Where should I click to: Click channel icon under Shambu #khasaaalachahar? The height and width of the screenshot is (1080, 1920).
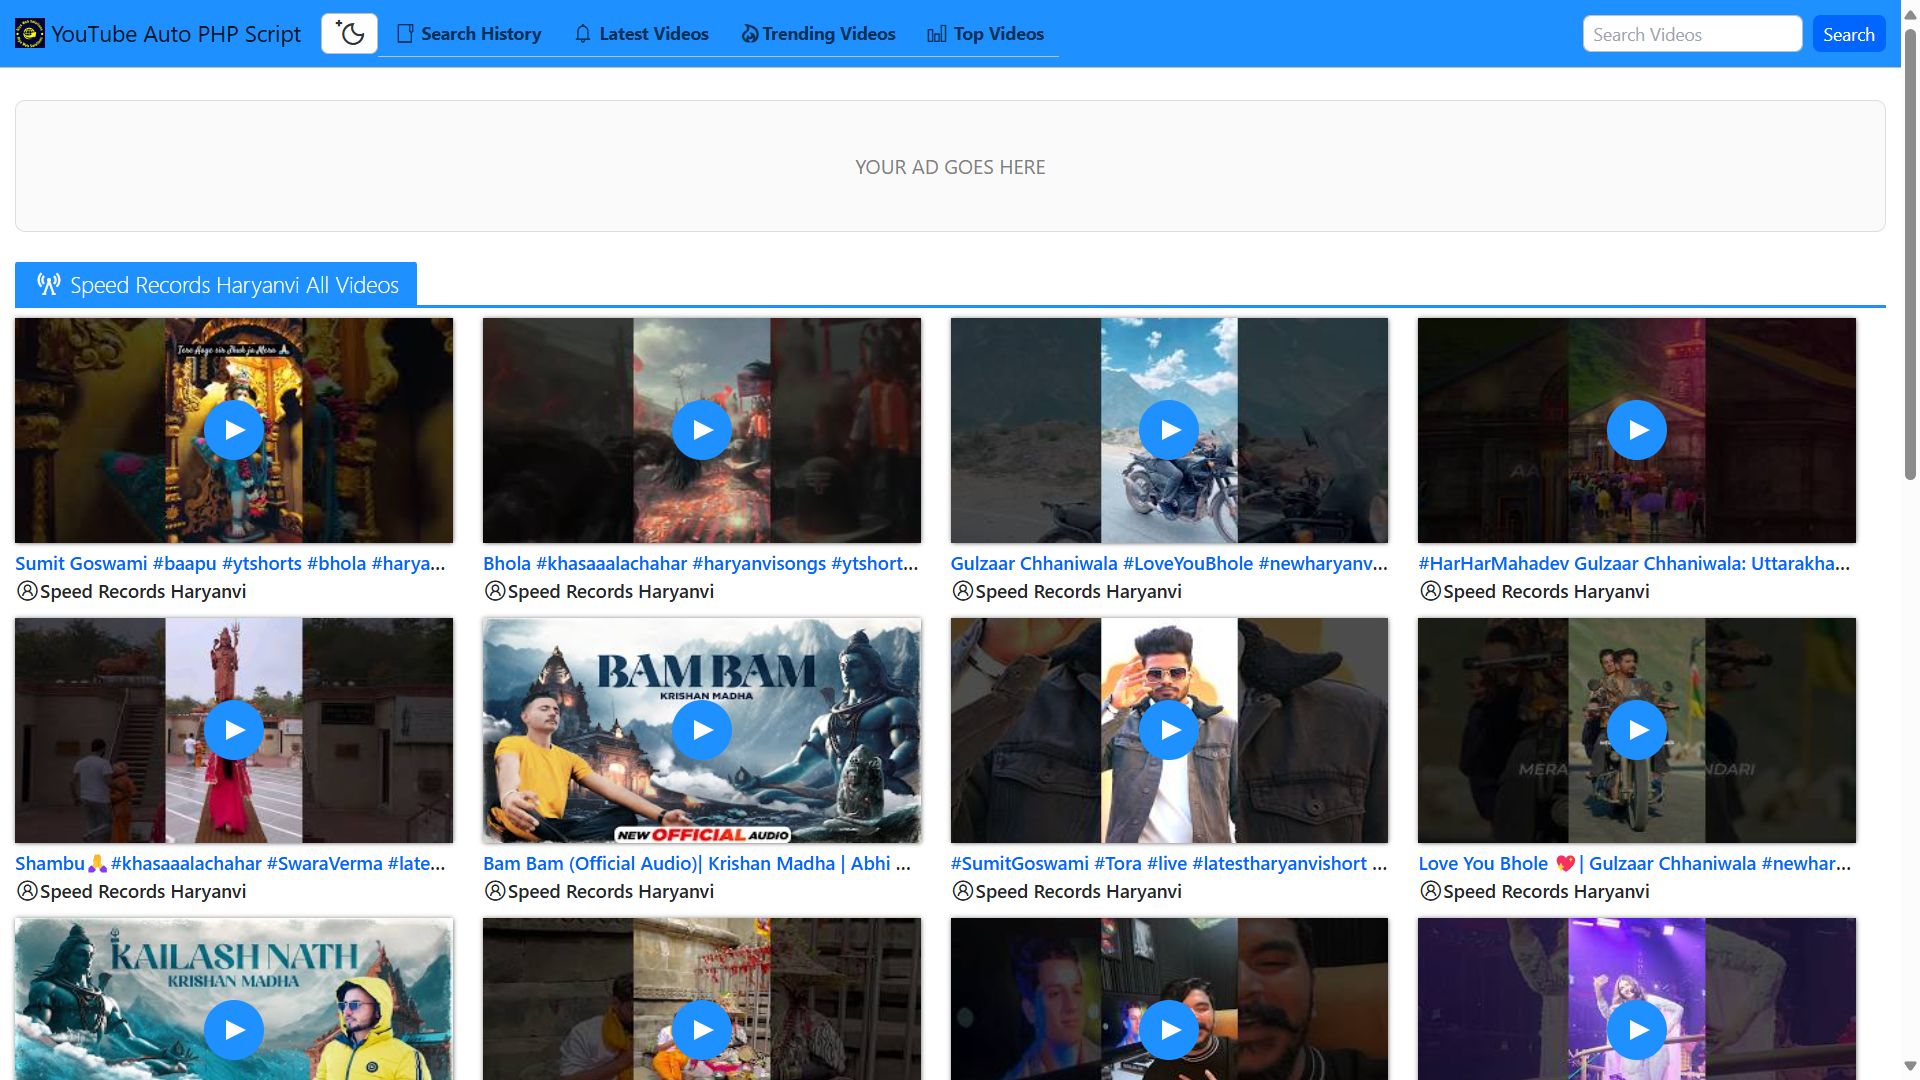[27, 891]
